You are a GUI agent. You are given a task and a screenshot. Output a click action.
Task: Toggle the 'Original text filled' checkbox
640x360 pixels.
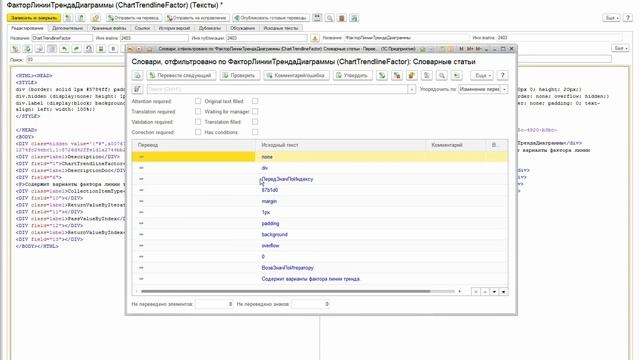point(255,101)
